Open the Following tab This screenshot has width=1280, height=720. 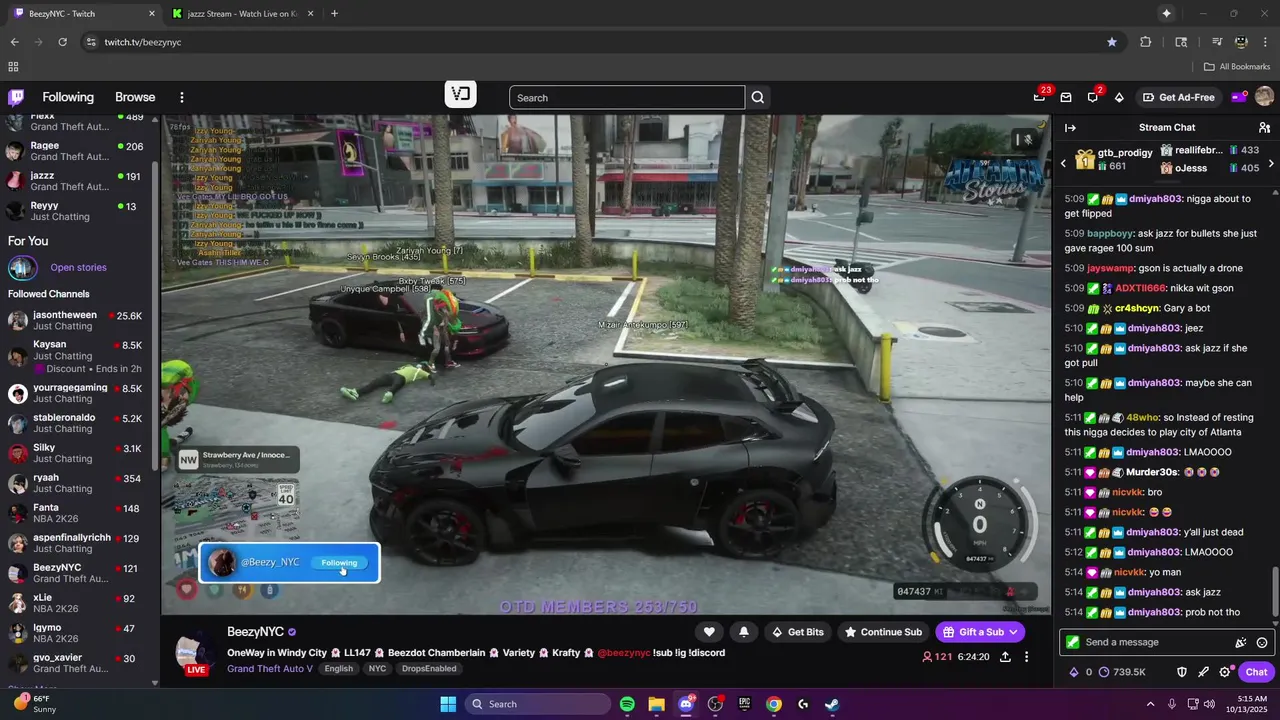click(68, 97)
